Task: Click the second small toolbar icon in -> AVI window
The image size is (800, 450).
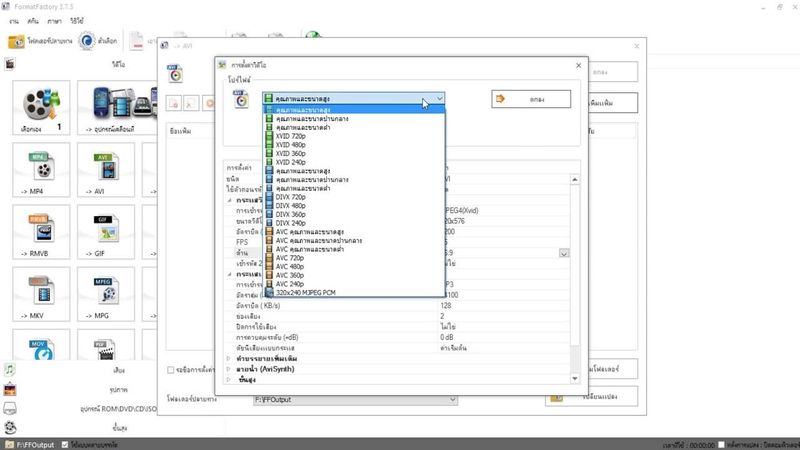Action: (x=191, y=103)
